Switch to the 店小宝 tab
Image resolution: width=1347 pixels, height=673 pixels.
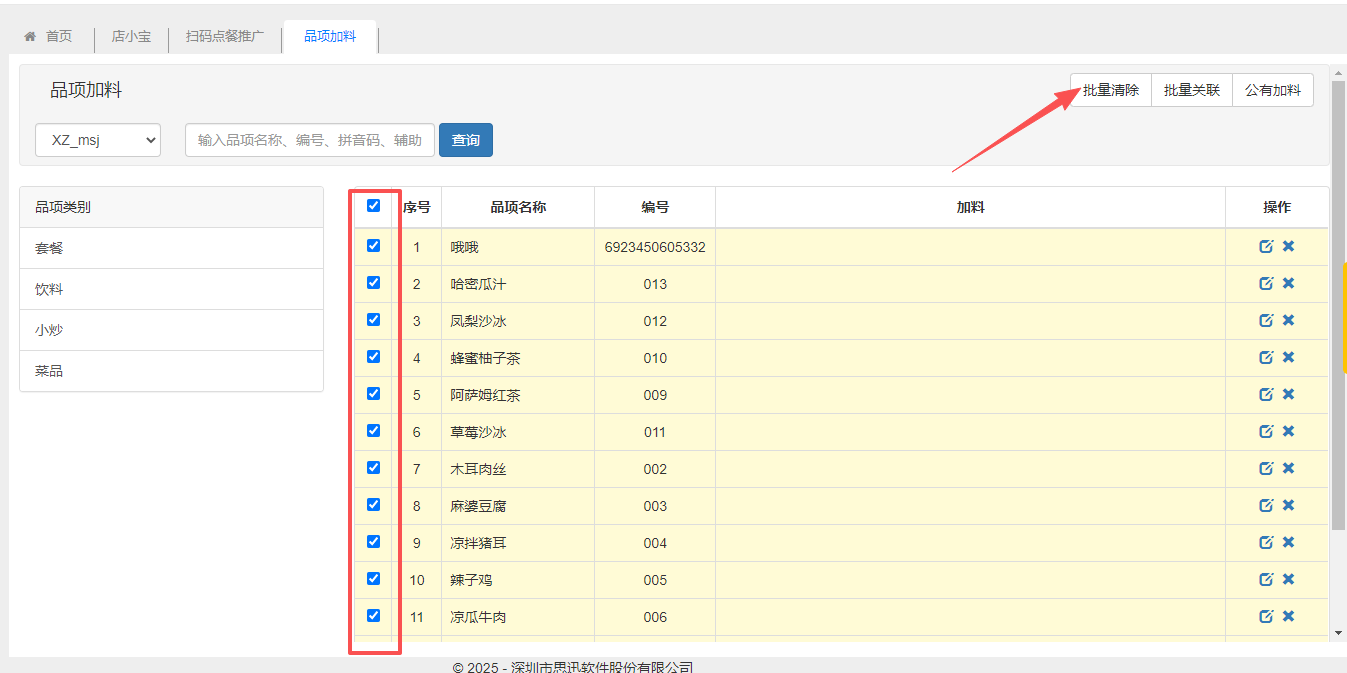coord(131,37)
